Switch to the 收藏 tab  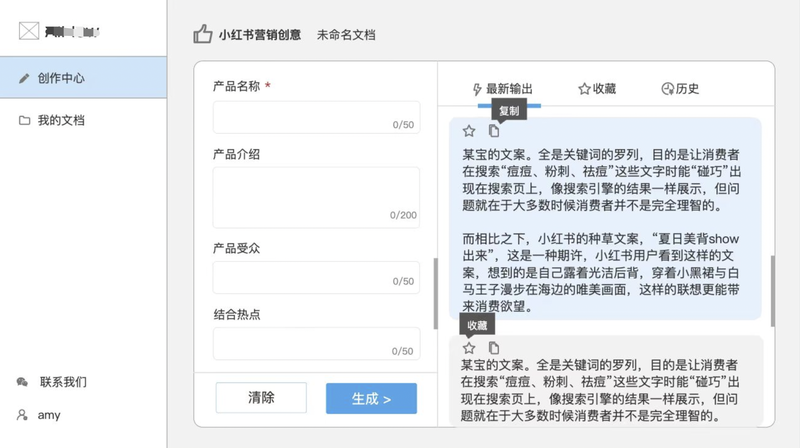(597, 89)
